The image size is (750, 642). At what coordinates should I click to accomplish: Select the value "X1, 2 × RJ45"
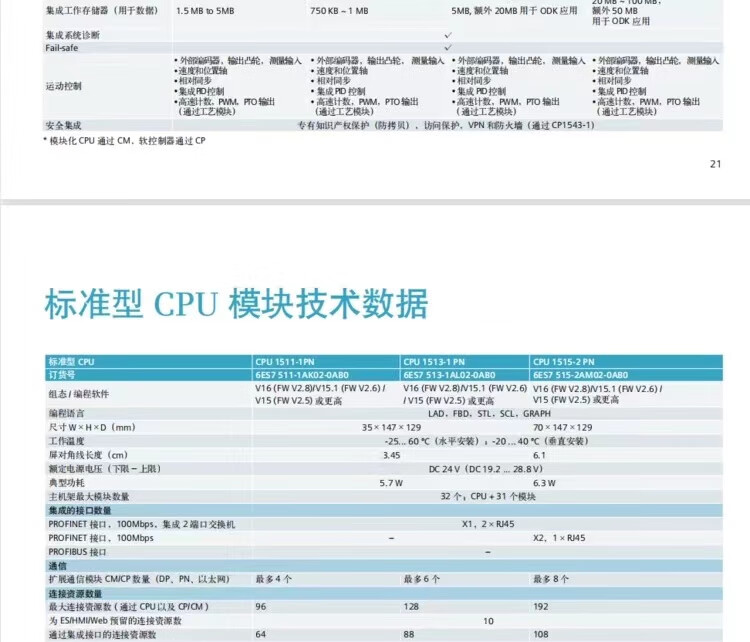point(488,524)
